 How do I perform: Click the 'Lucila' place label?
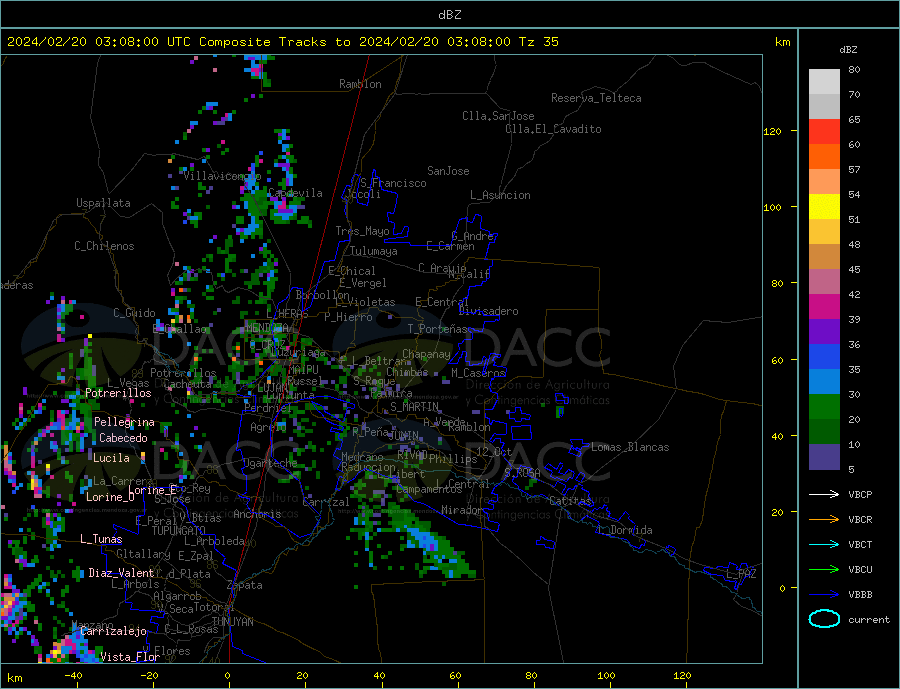point(111,458)
